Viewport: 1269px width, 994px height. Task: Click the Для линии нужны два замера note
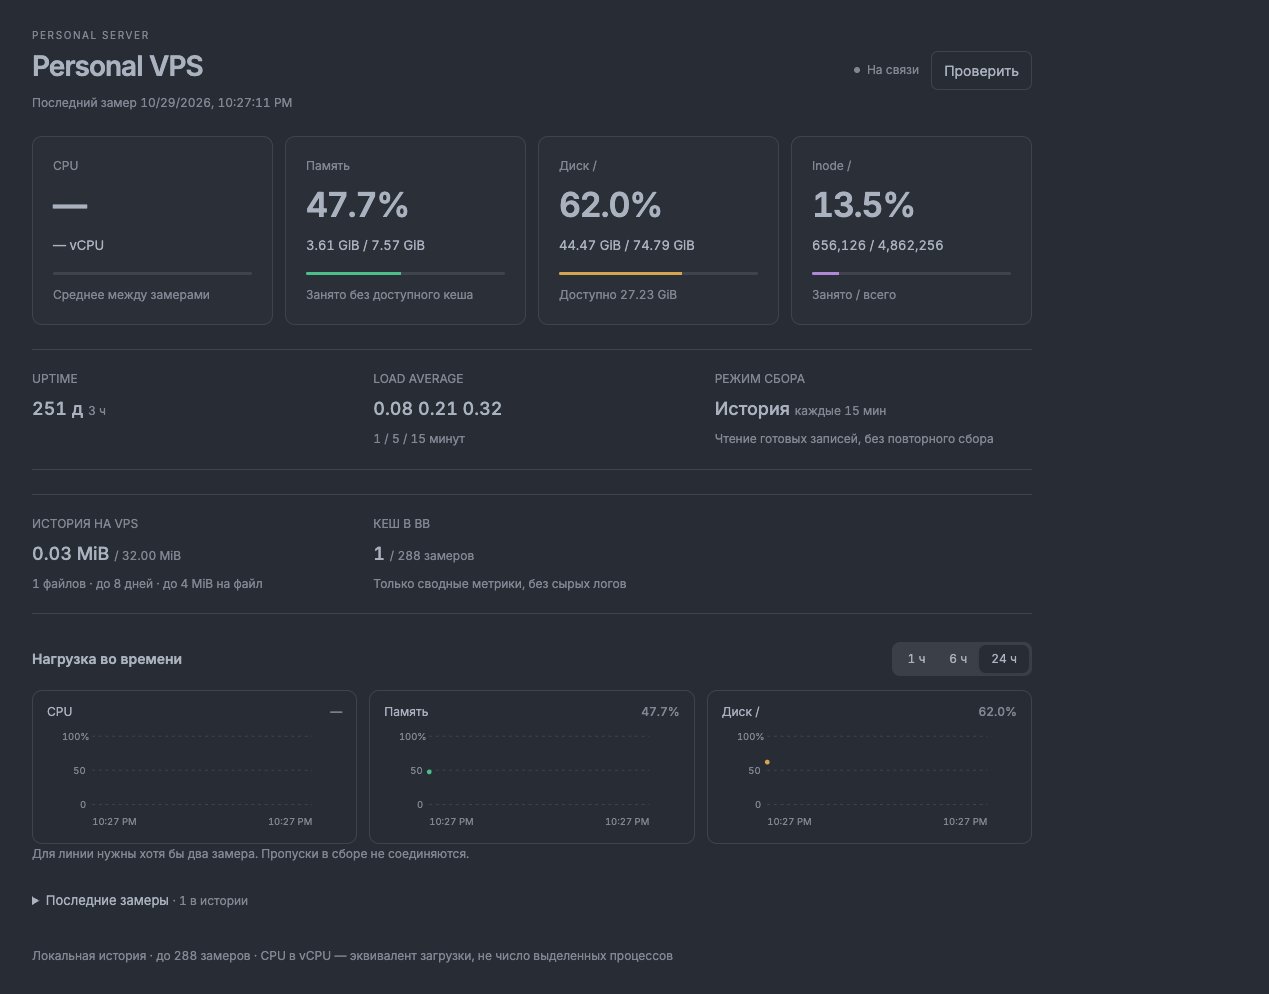pos(250,854)
